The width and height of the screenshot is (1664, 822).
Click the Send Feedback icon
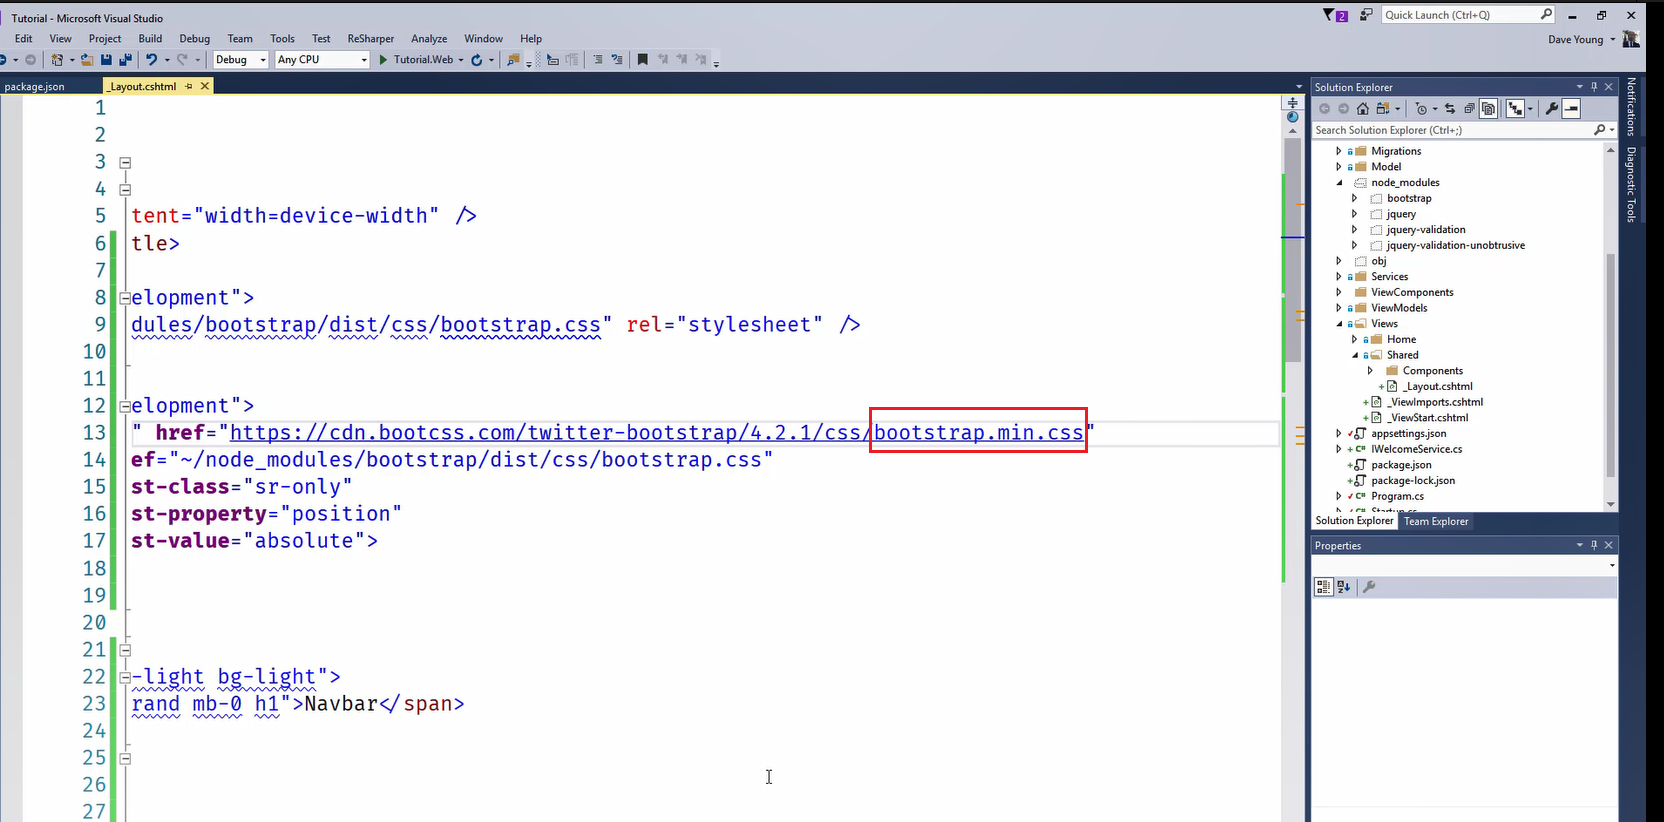coord(1366,15)
